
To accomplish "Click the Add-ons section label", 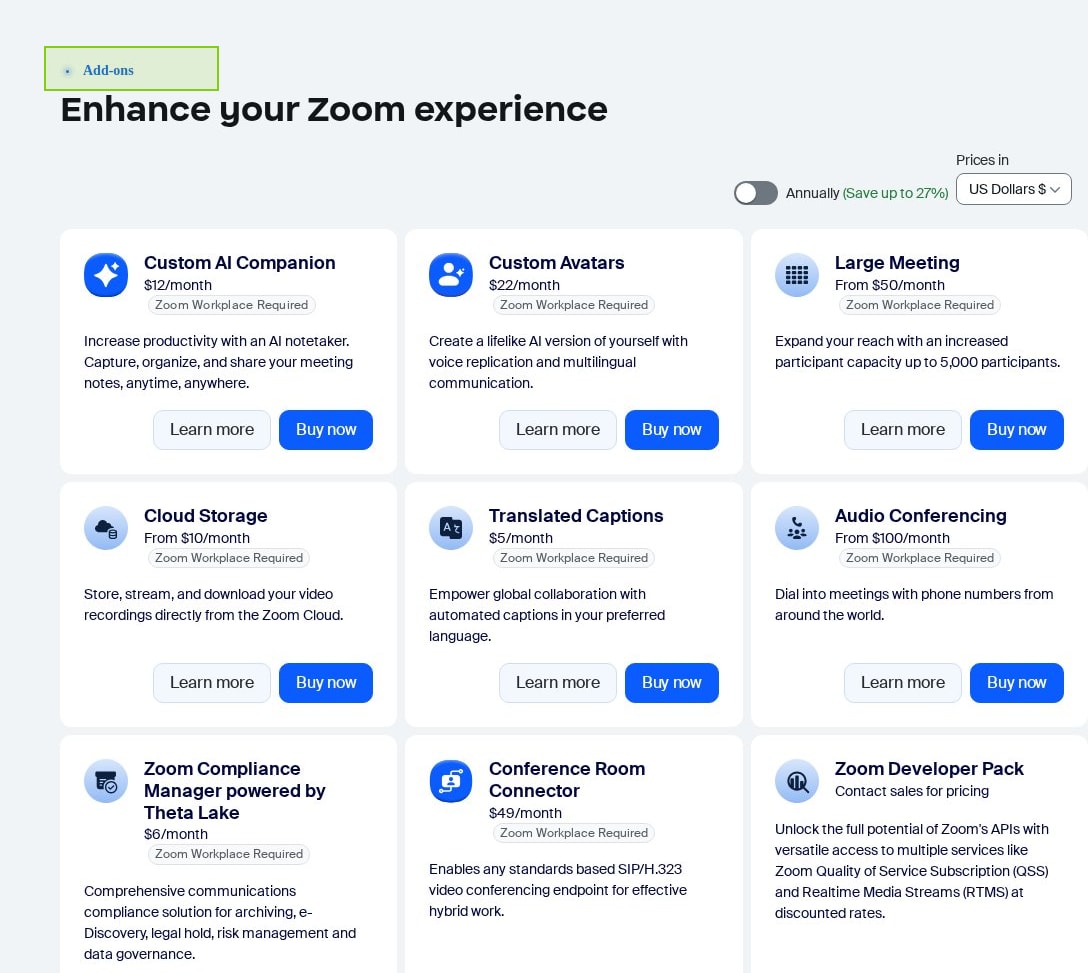I will pyautogui.click(x=108, y=70).
